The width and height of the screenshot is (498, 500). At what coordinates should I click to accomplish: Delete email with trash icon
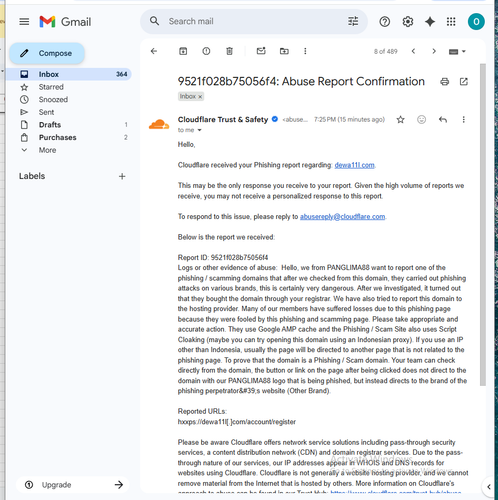pos(229,51)
